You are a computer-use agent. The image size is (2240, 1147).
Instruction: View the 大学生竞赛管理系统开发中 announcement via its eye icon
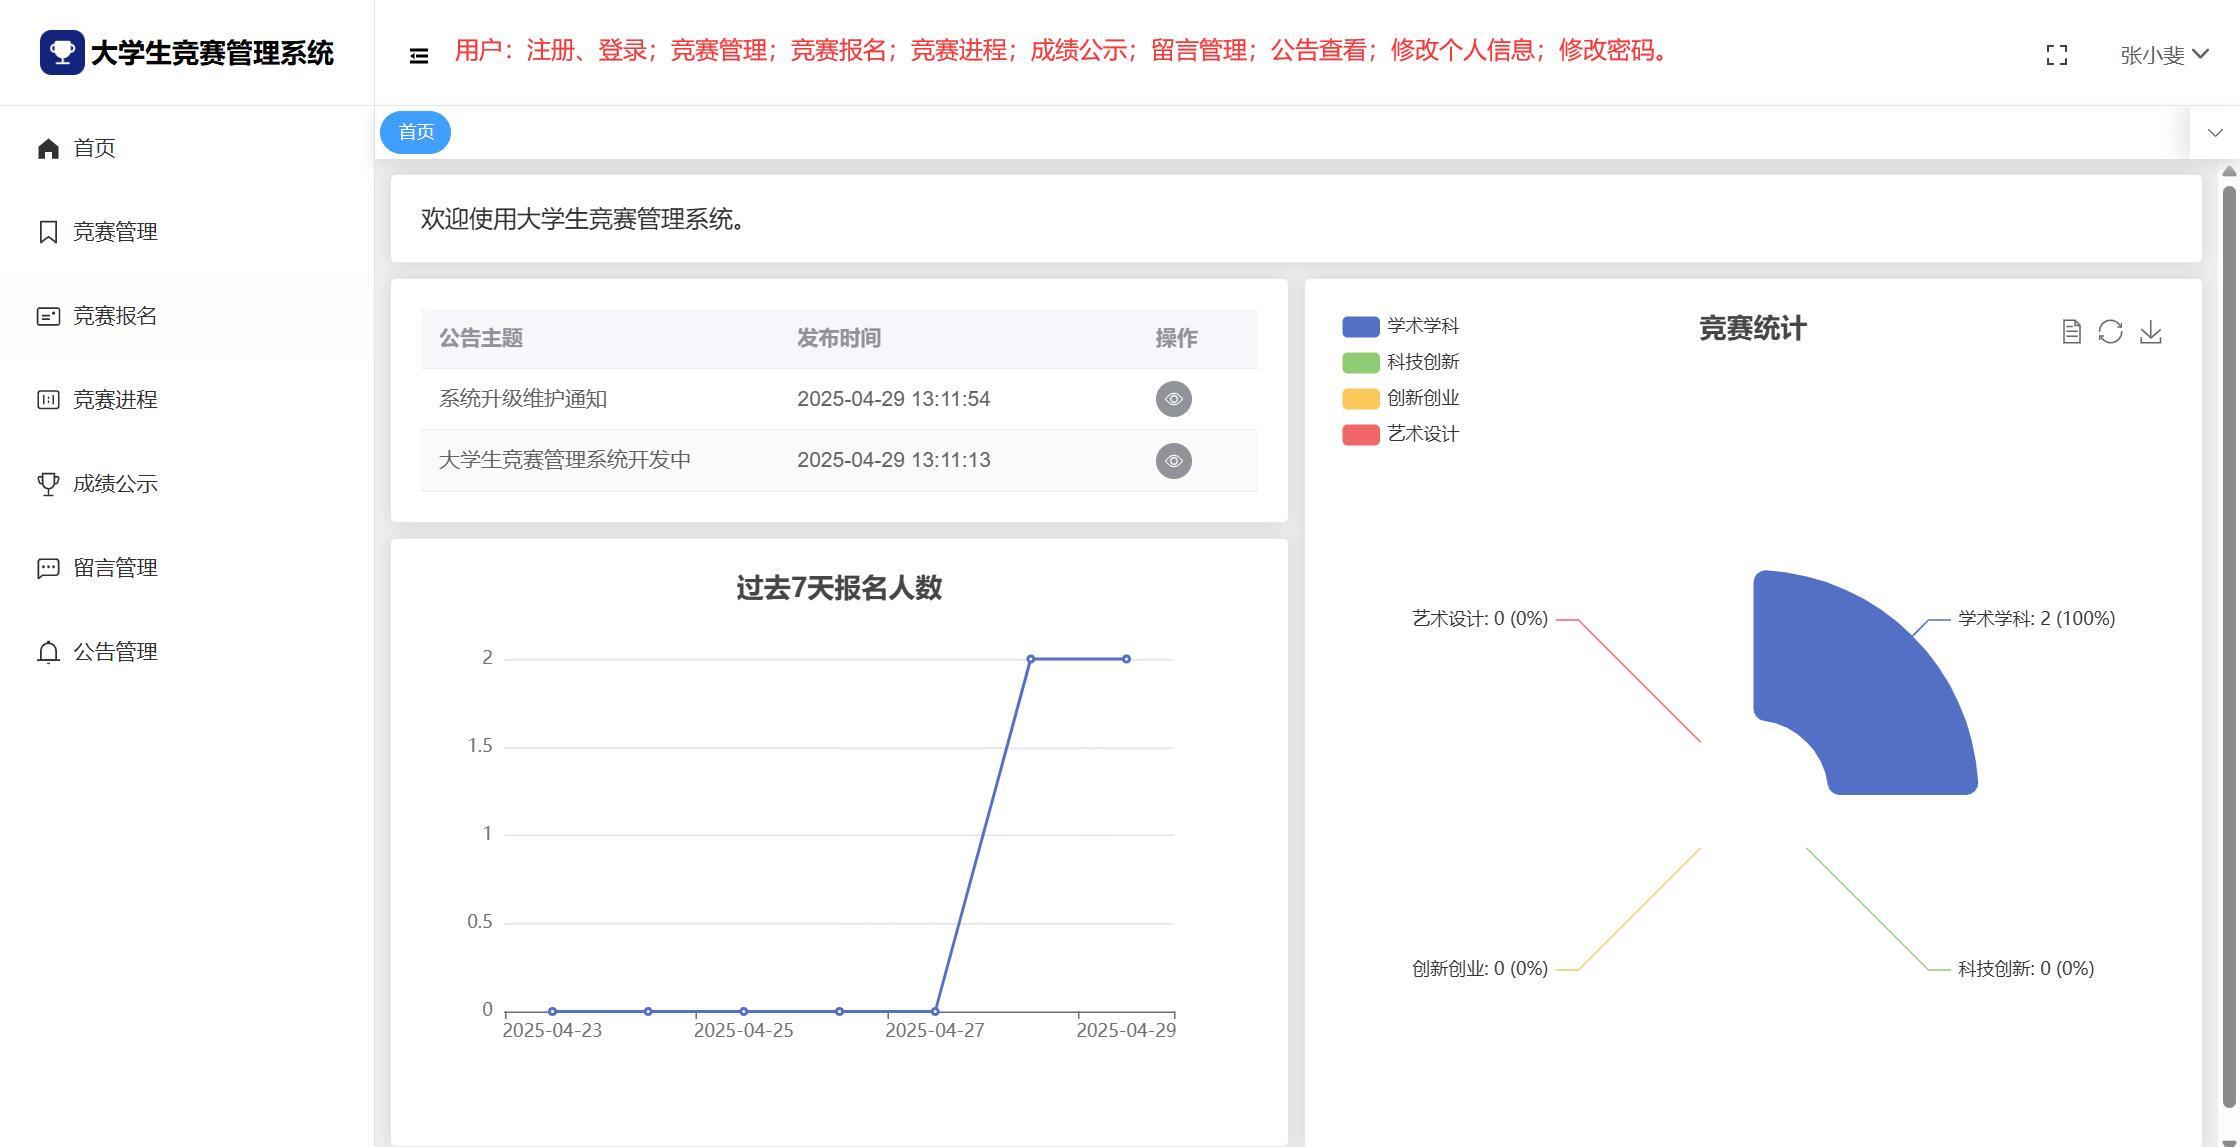1173,461
